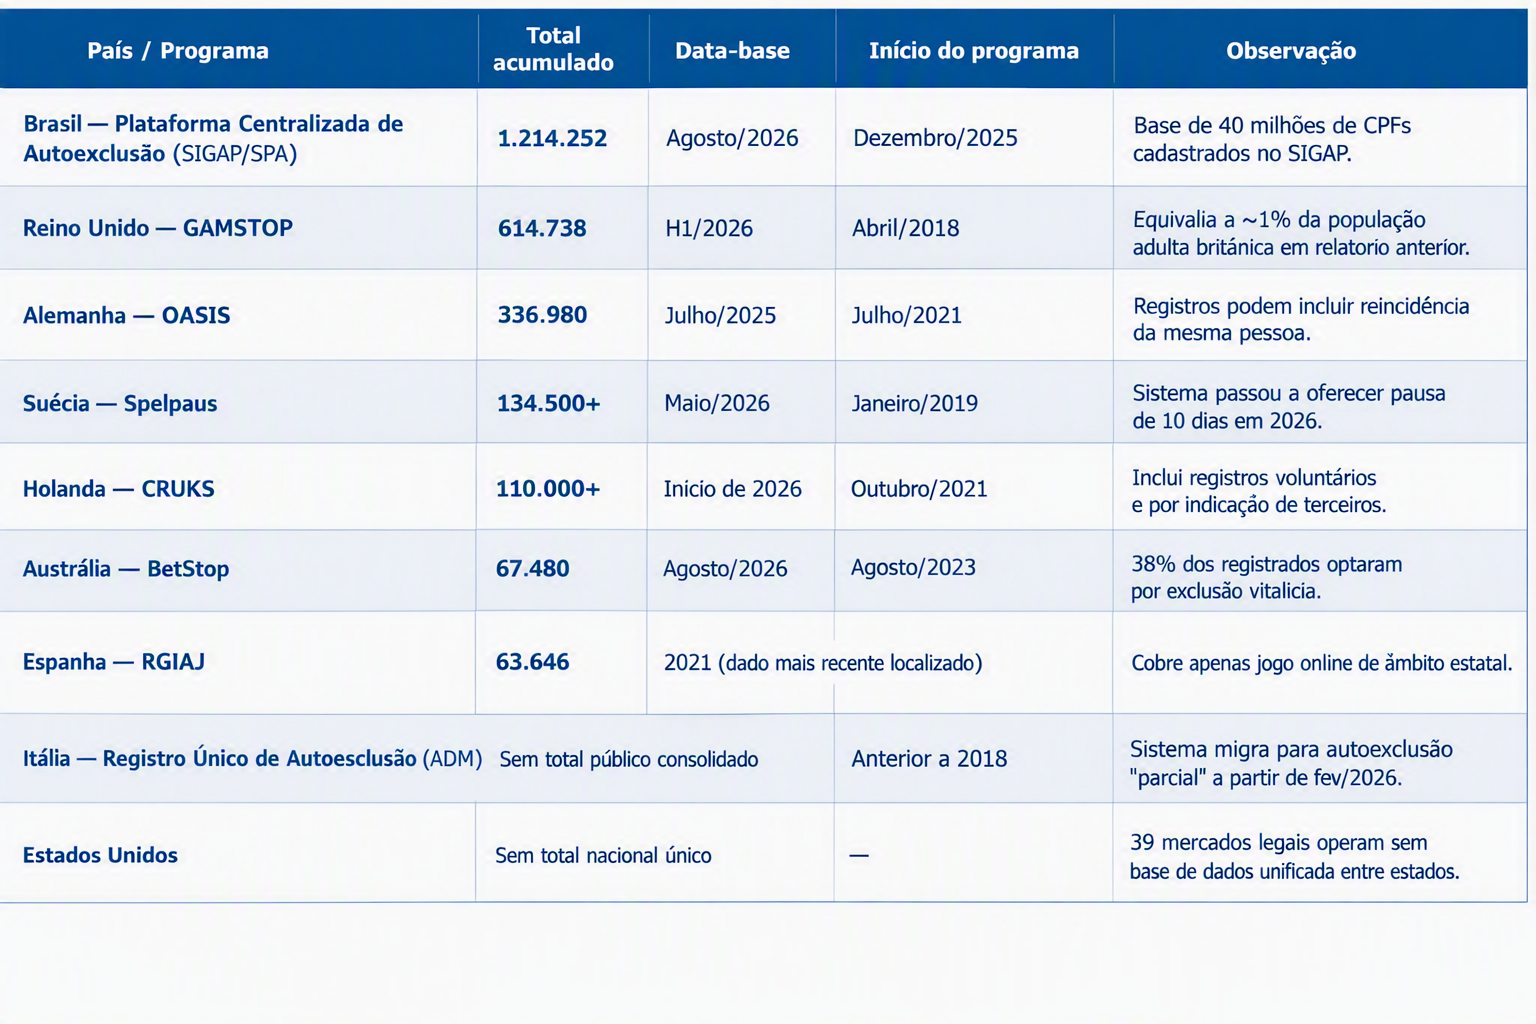Click the 'Suécia — Spelpaus' row label
The height and width of the screenshot is (1024, 1536).
pos(120,403)
